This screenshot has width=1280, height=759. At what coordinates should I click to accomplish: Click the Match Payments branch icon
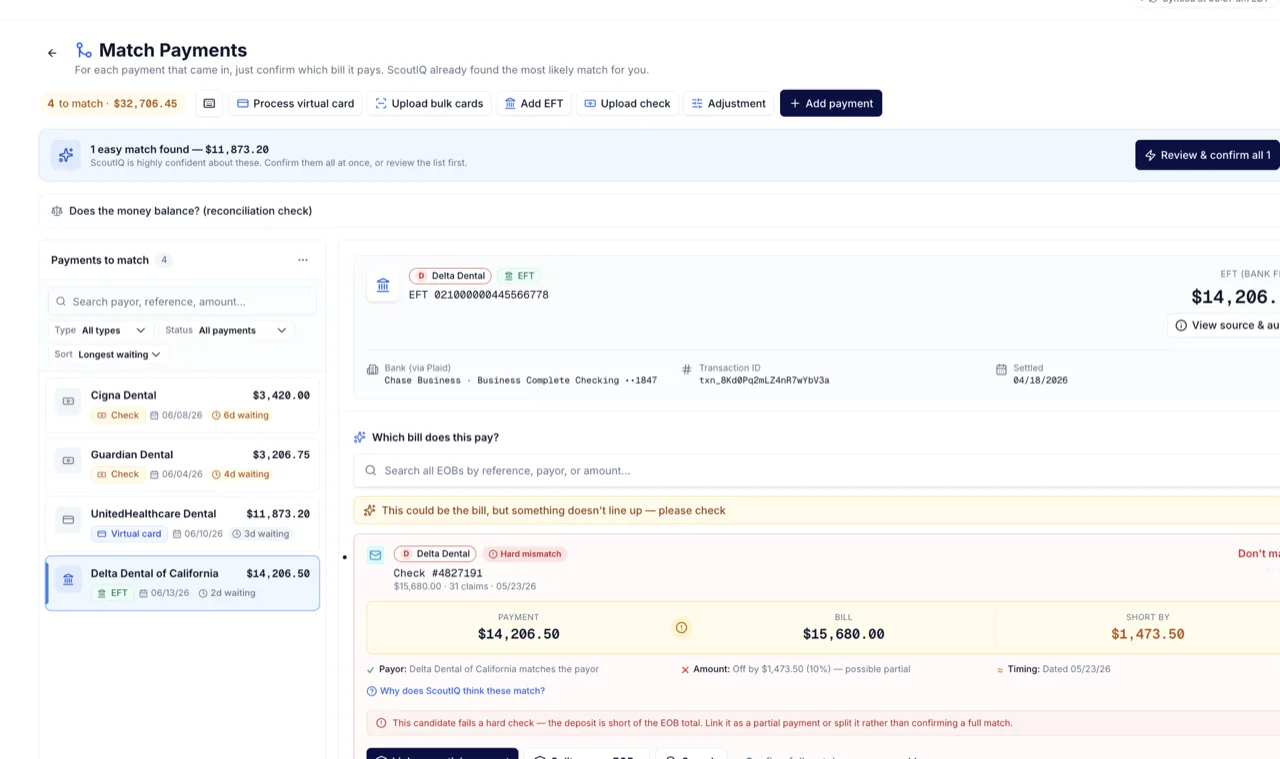[x=84, y=50]
